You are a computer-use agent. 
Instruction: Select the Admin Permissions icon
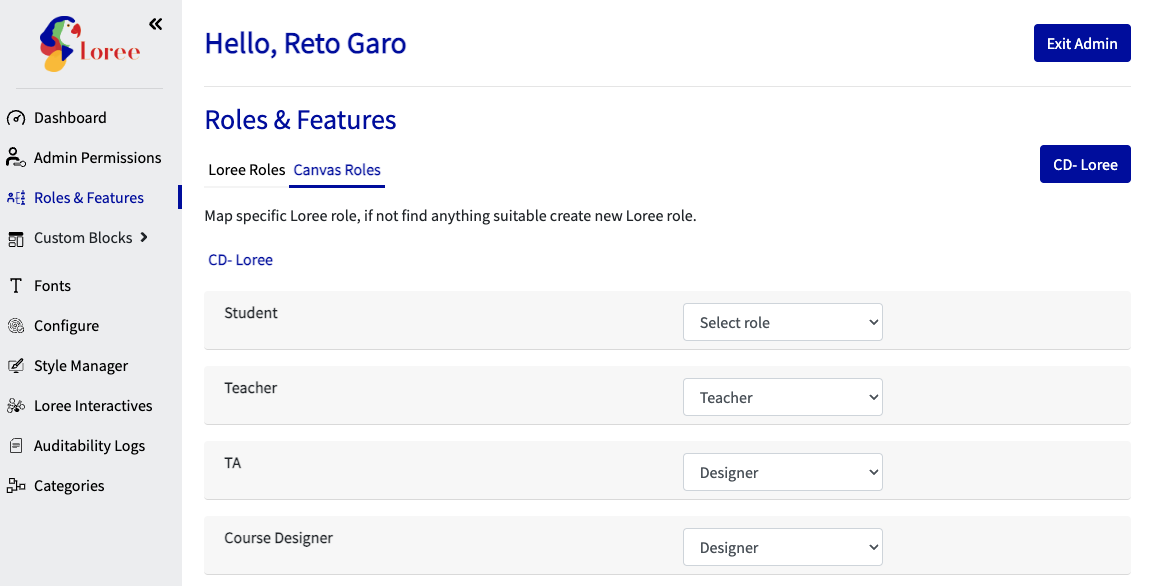14,157
